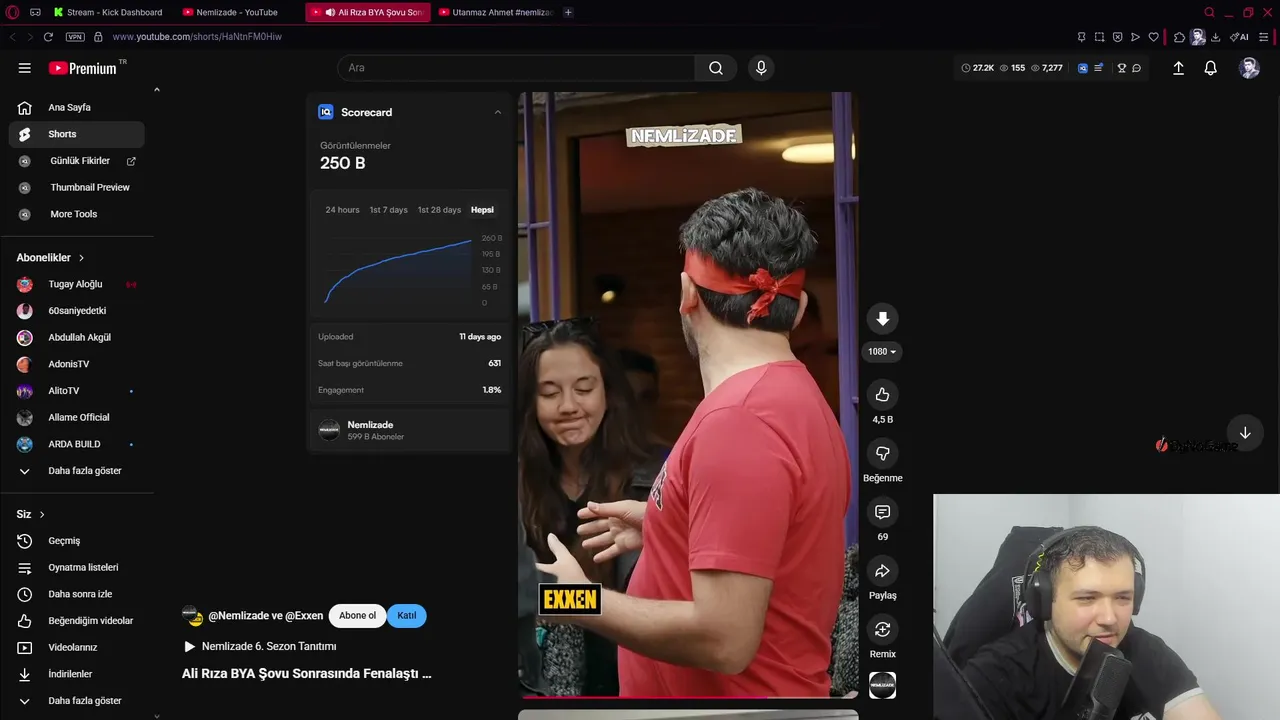Open a new browser tab

[569, 12]
